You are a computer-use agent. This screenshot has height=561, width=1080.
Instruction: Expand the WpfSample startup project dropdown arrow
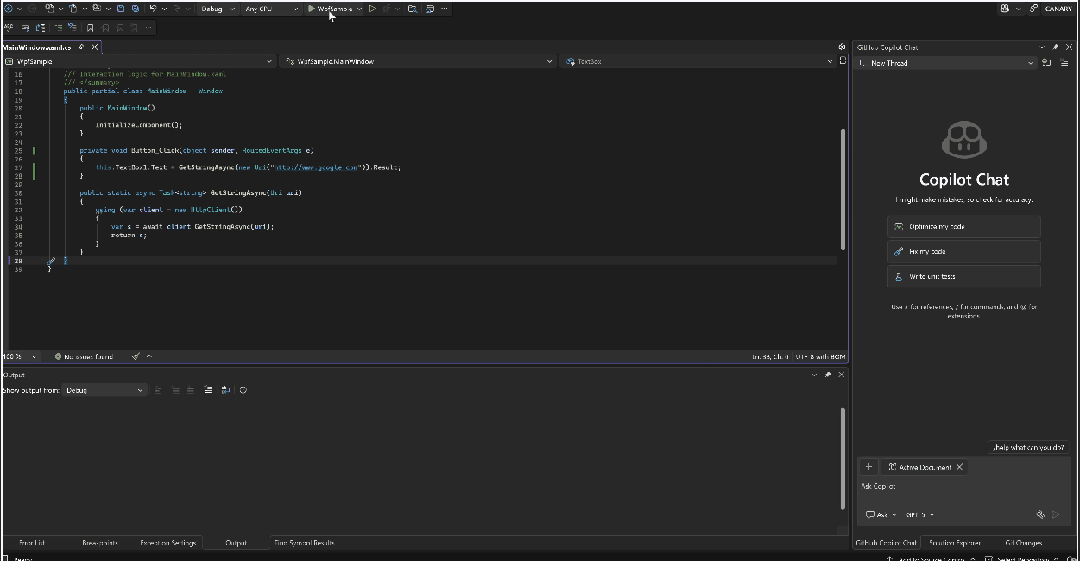coord(359,9)
